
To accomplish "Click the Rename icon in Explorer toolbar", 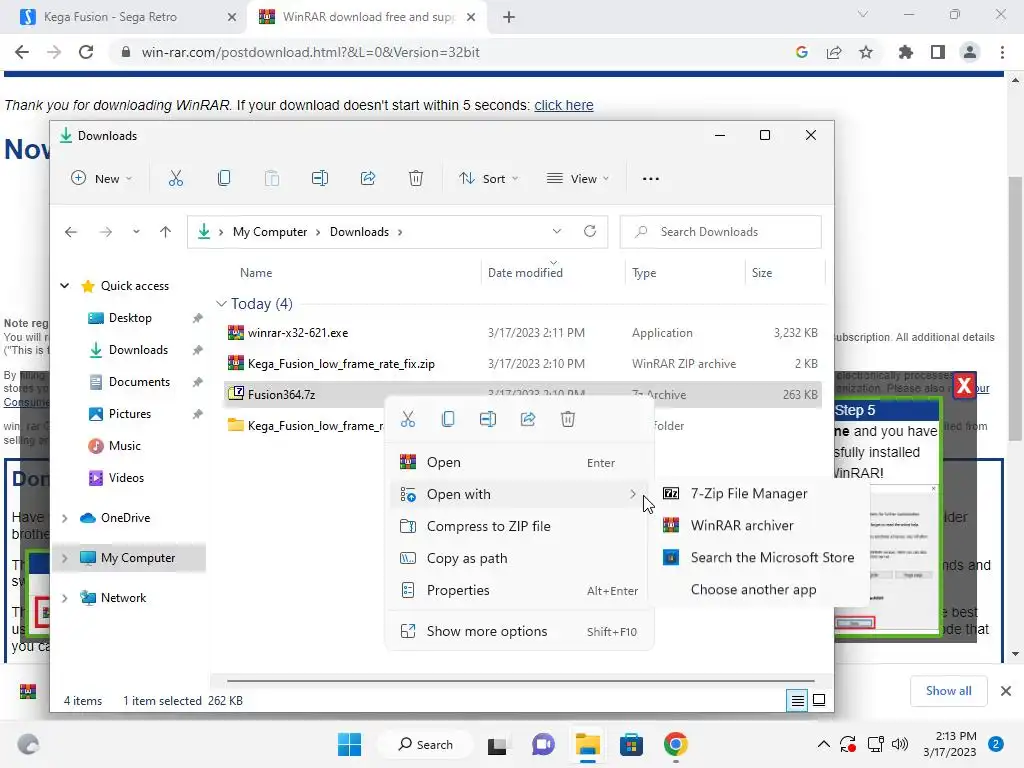I will (319, 178).
